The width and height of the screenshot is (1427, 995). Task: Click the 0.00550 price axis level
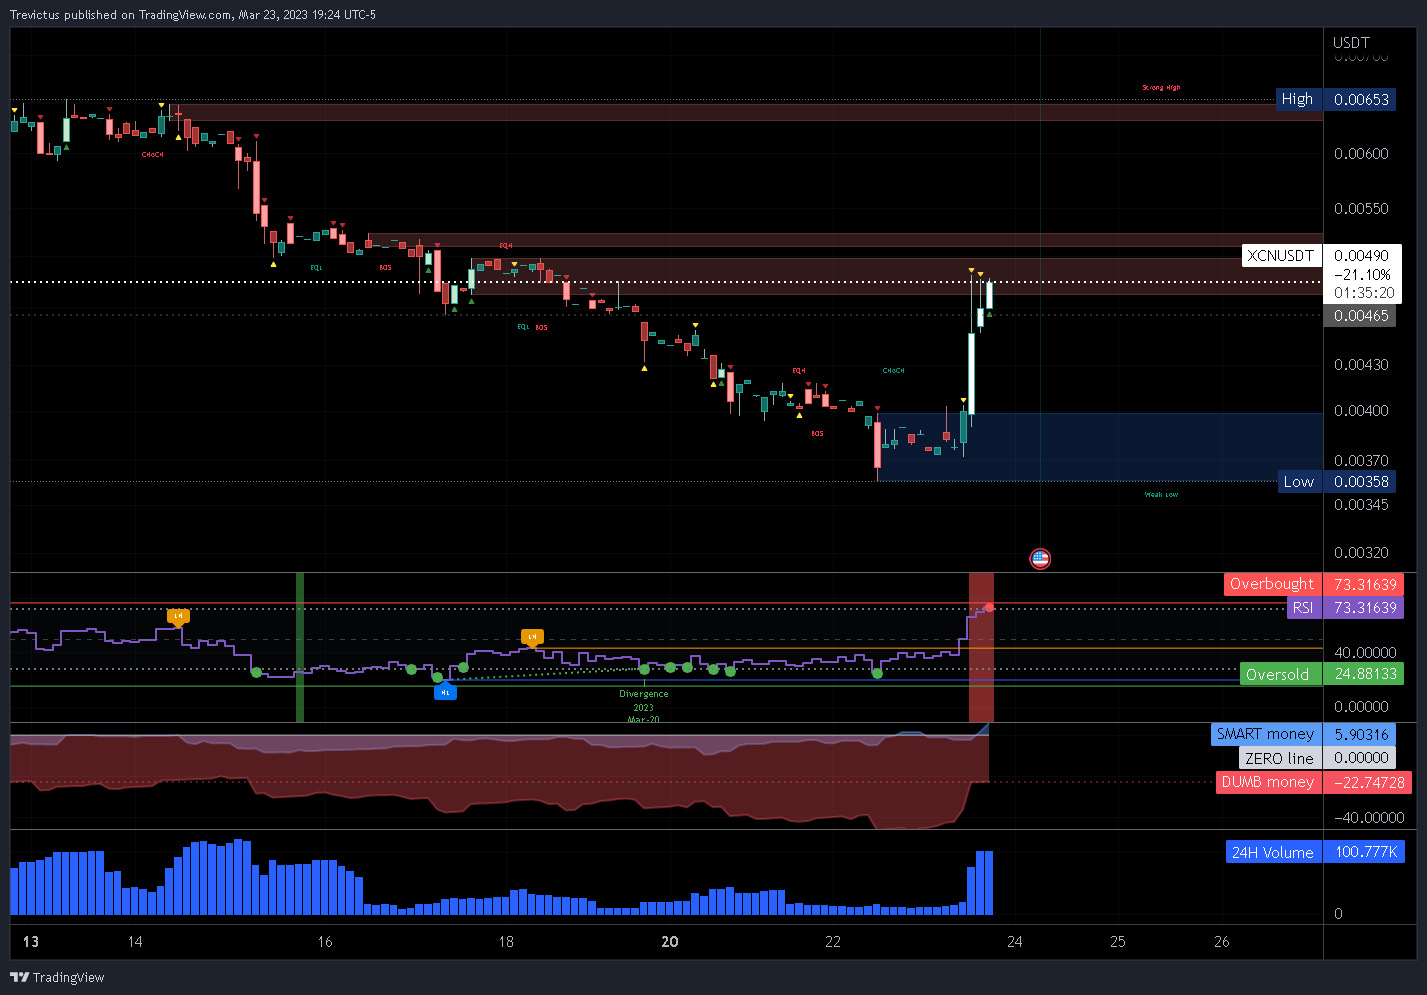[1361, 208]
